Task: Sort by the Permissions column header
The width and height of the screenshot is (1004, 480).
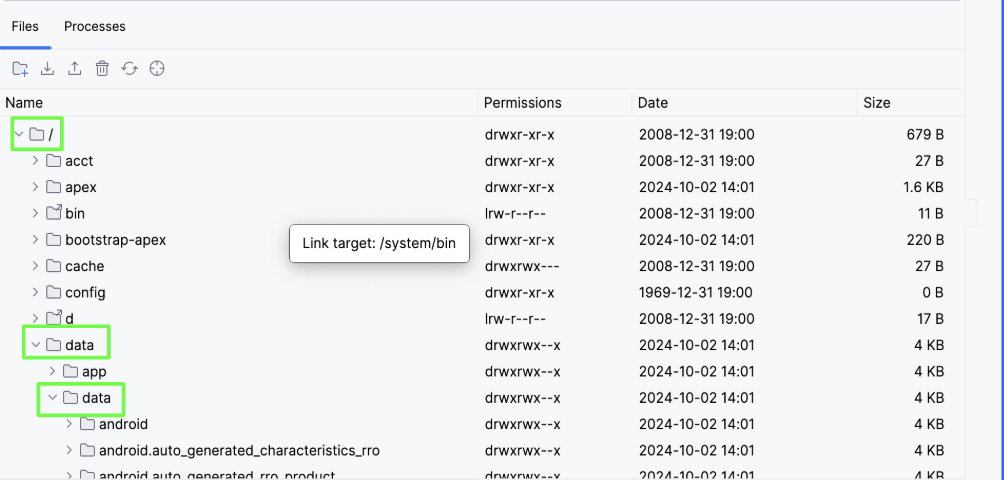Action: tap(522, 103)
